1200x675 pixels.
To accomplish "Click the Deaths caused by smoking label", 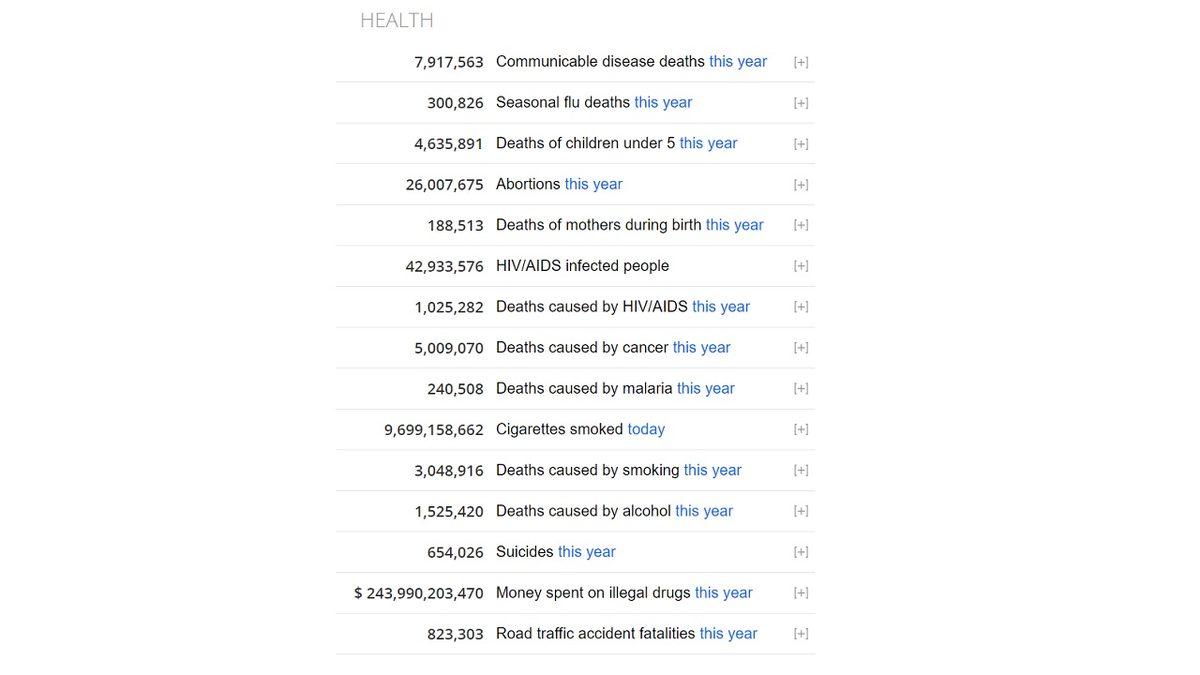I will (588, 470).
